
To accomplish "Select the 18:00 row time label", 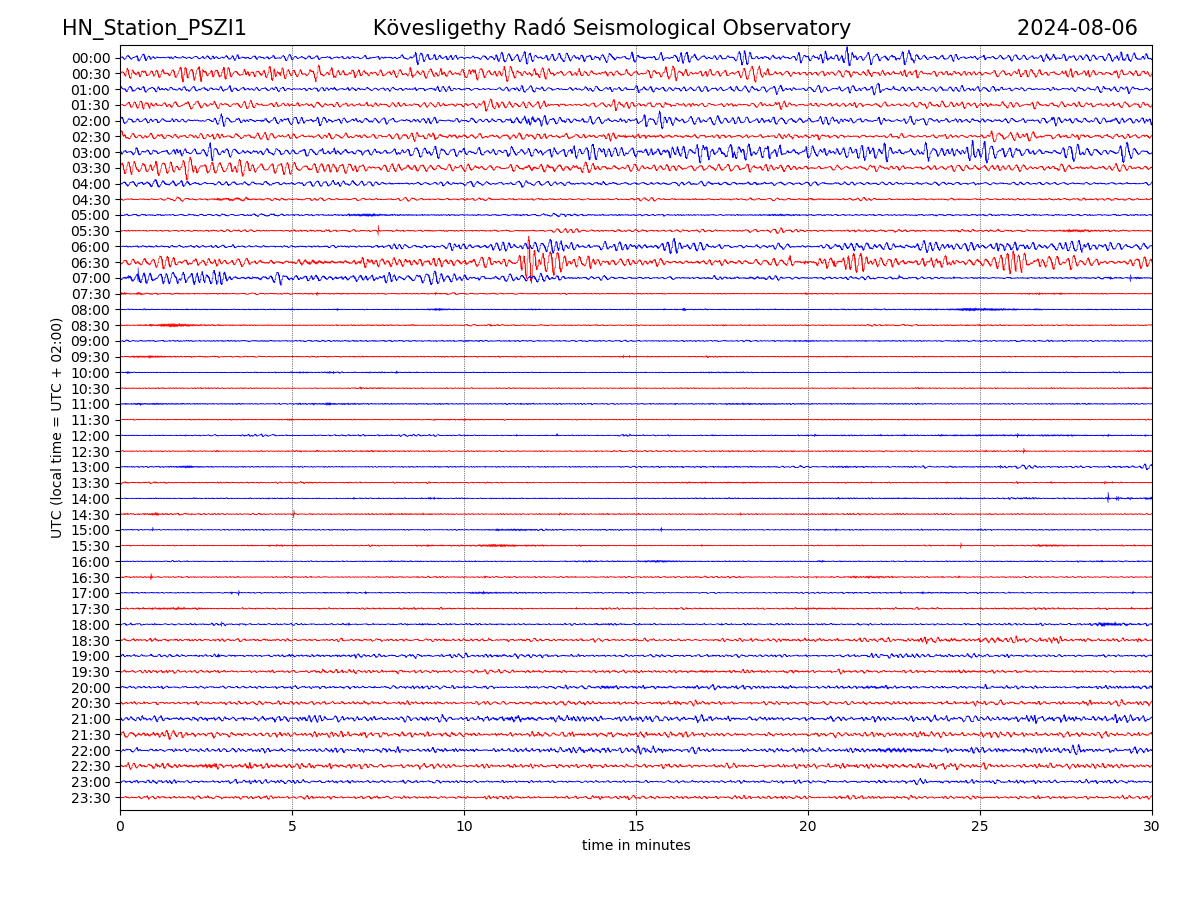I will (90, 625).
